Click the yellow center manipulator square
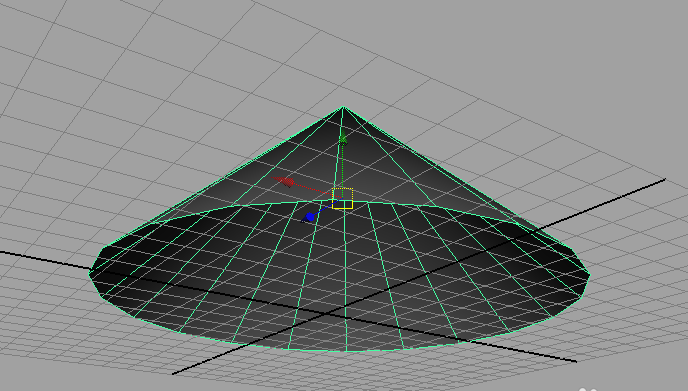The image size is (688, 391). [343, 198]
